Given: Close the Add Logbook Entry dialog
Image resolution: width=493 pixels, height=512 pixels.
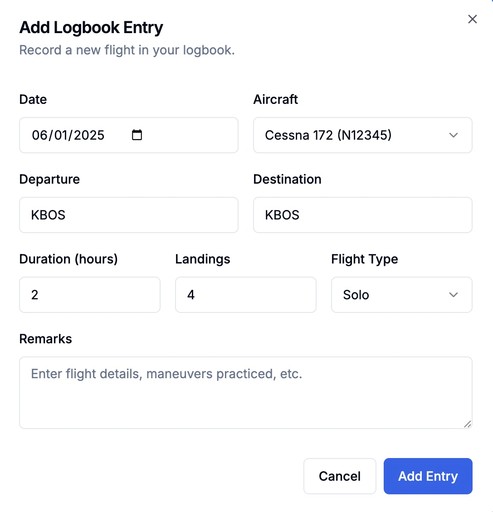Looking at the screenshot, I should pyautogui.click(x=472, y=19).
